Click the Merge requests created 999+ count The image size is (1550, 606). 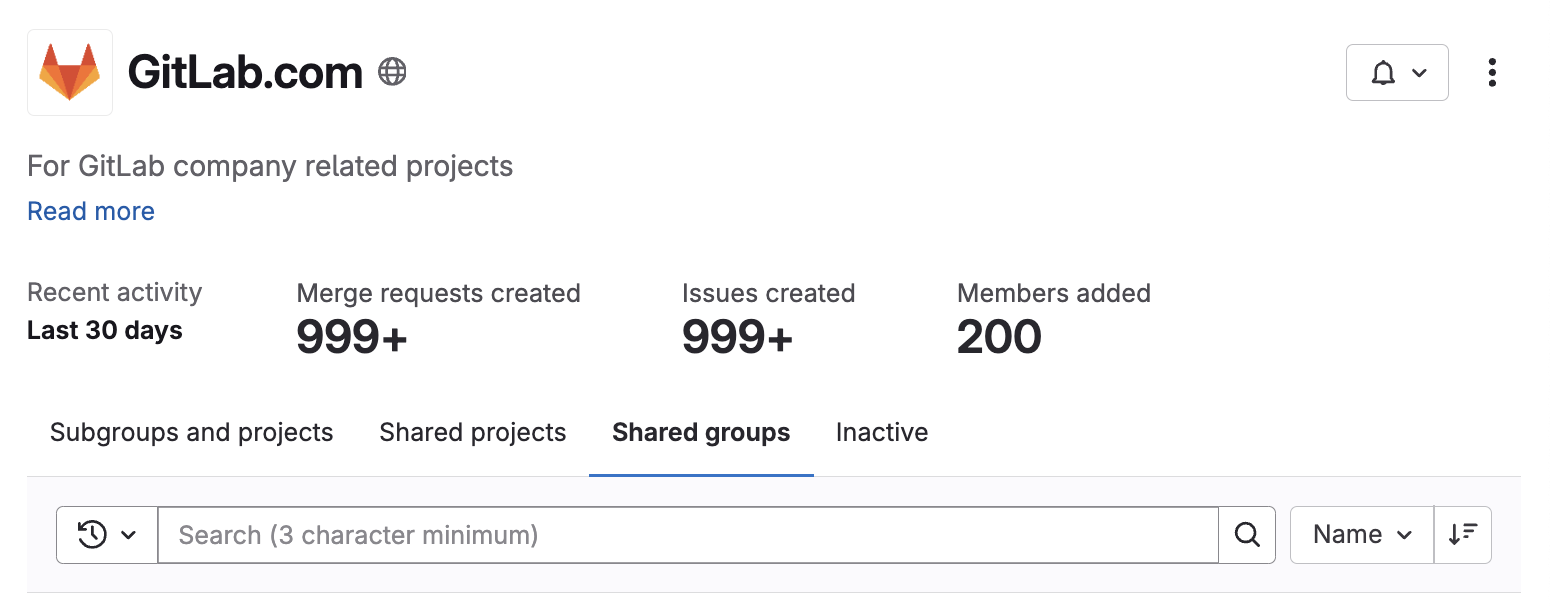point(352,338)
